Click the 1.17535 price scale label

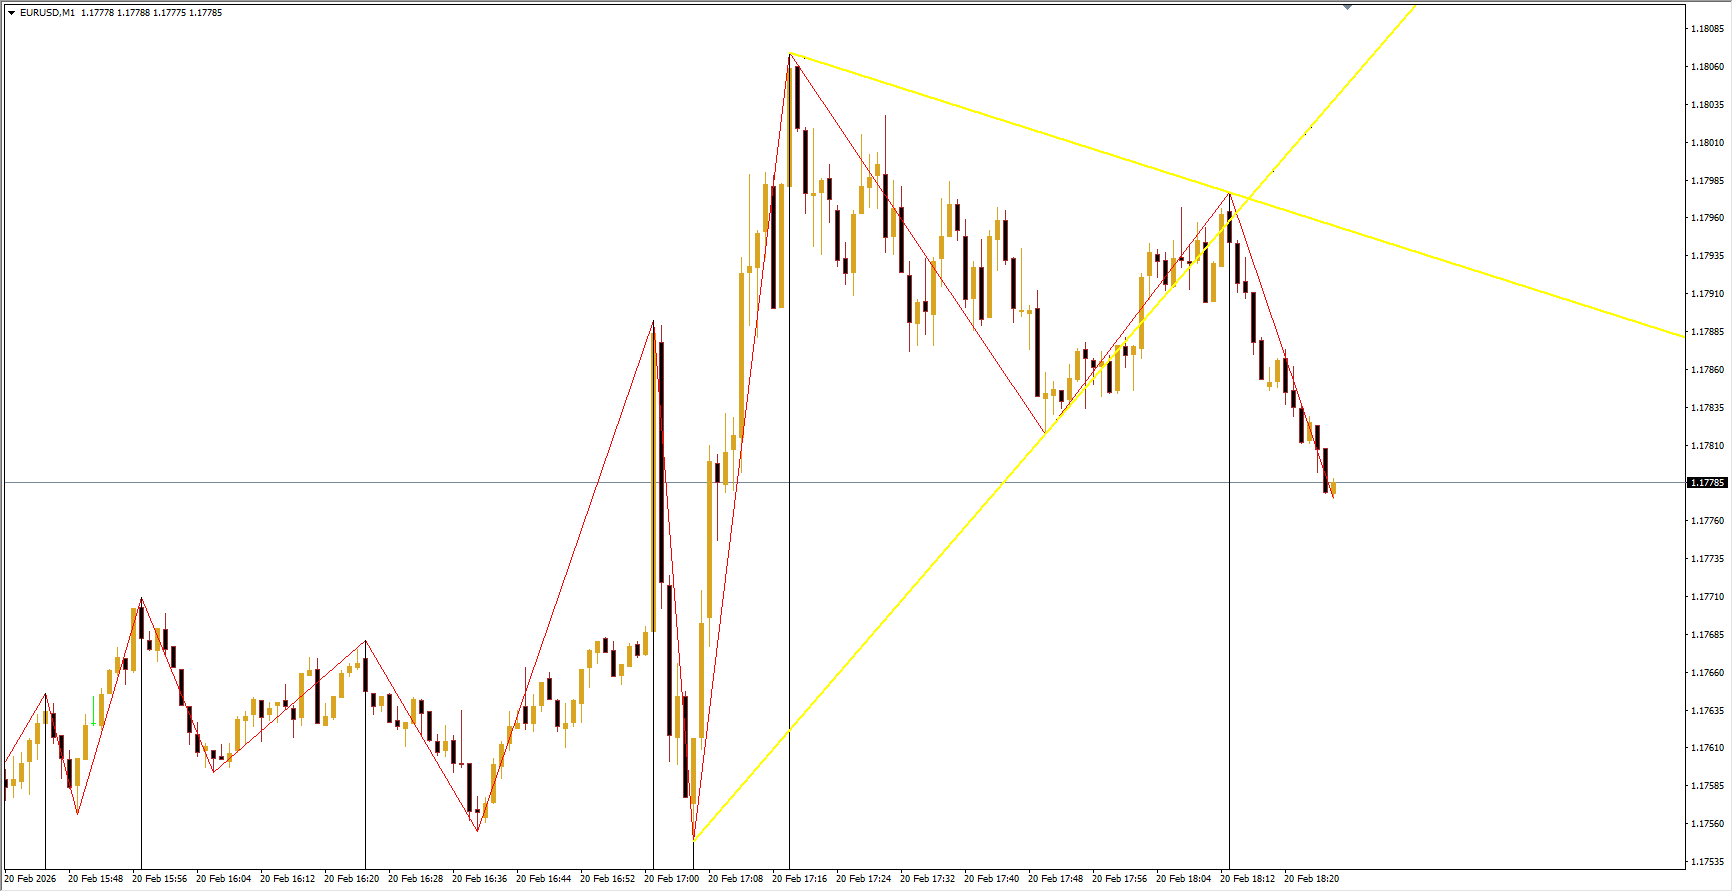point(1707,861)
